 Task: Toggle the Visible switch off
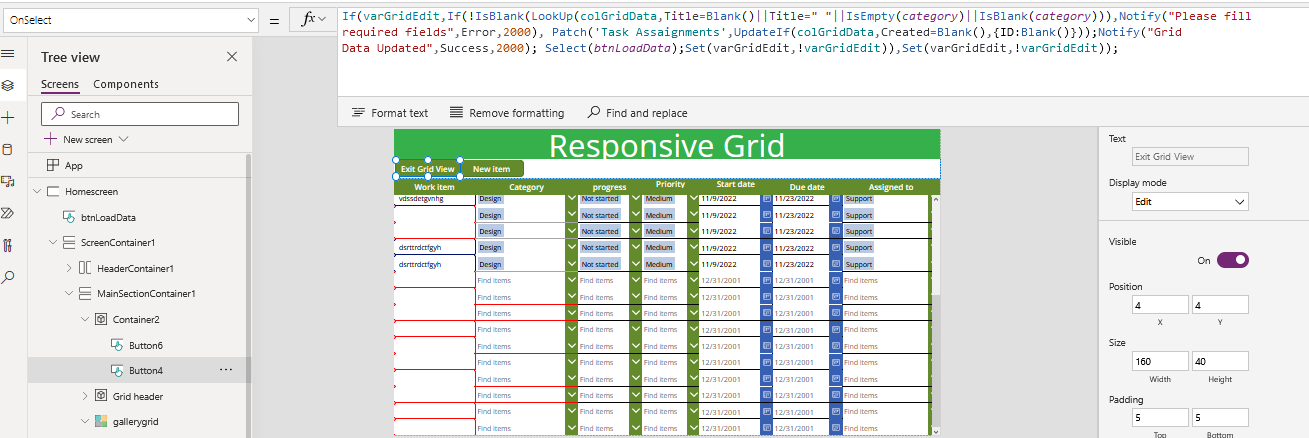(1232, 260)
